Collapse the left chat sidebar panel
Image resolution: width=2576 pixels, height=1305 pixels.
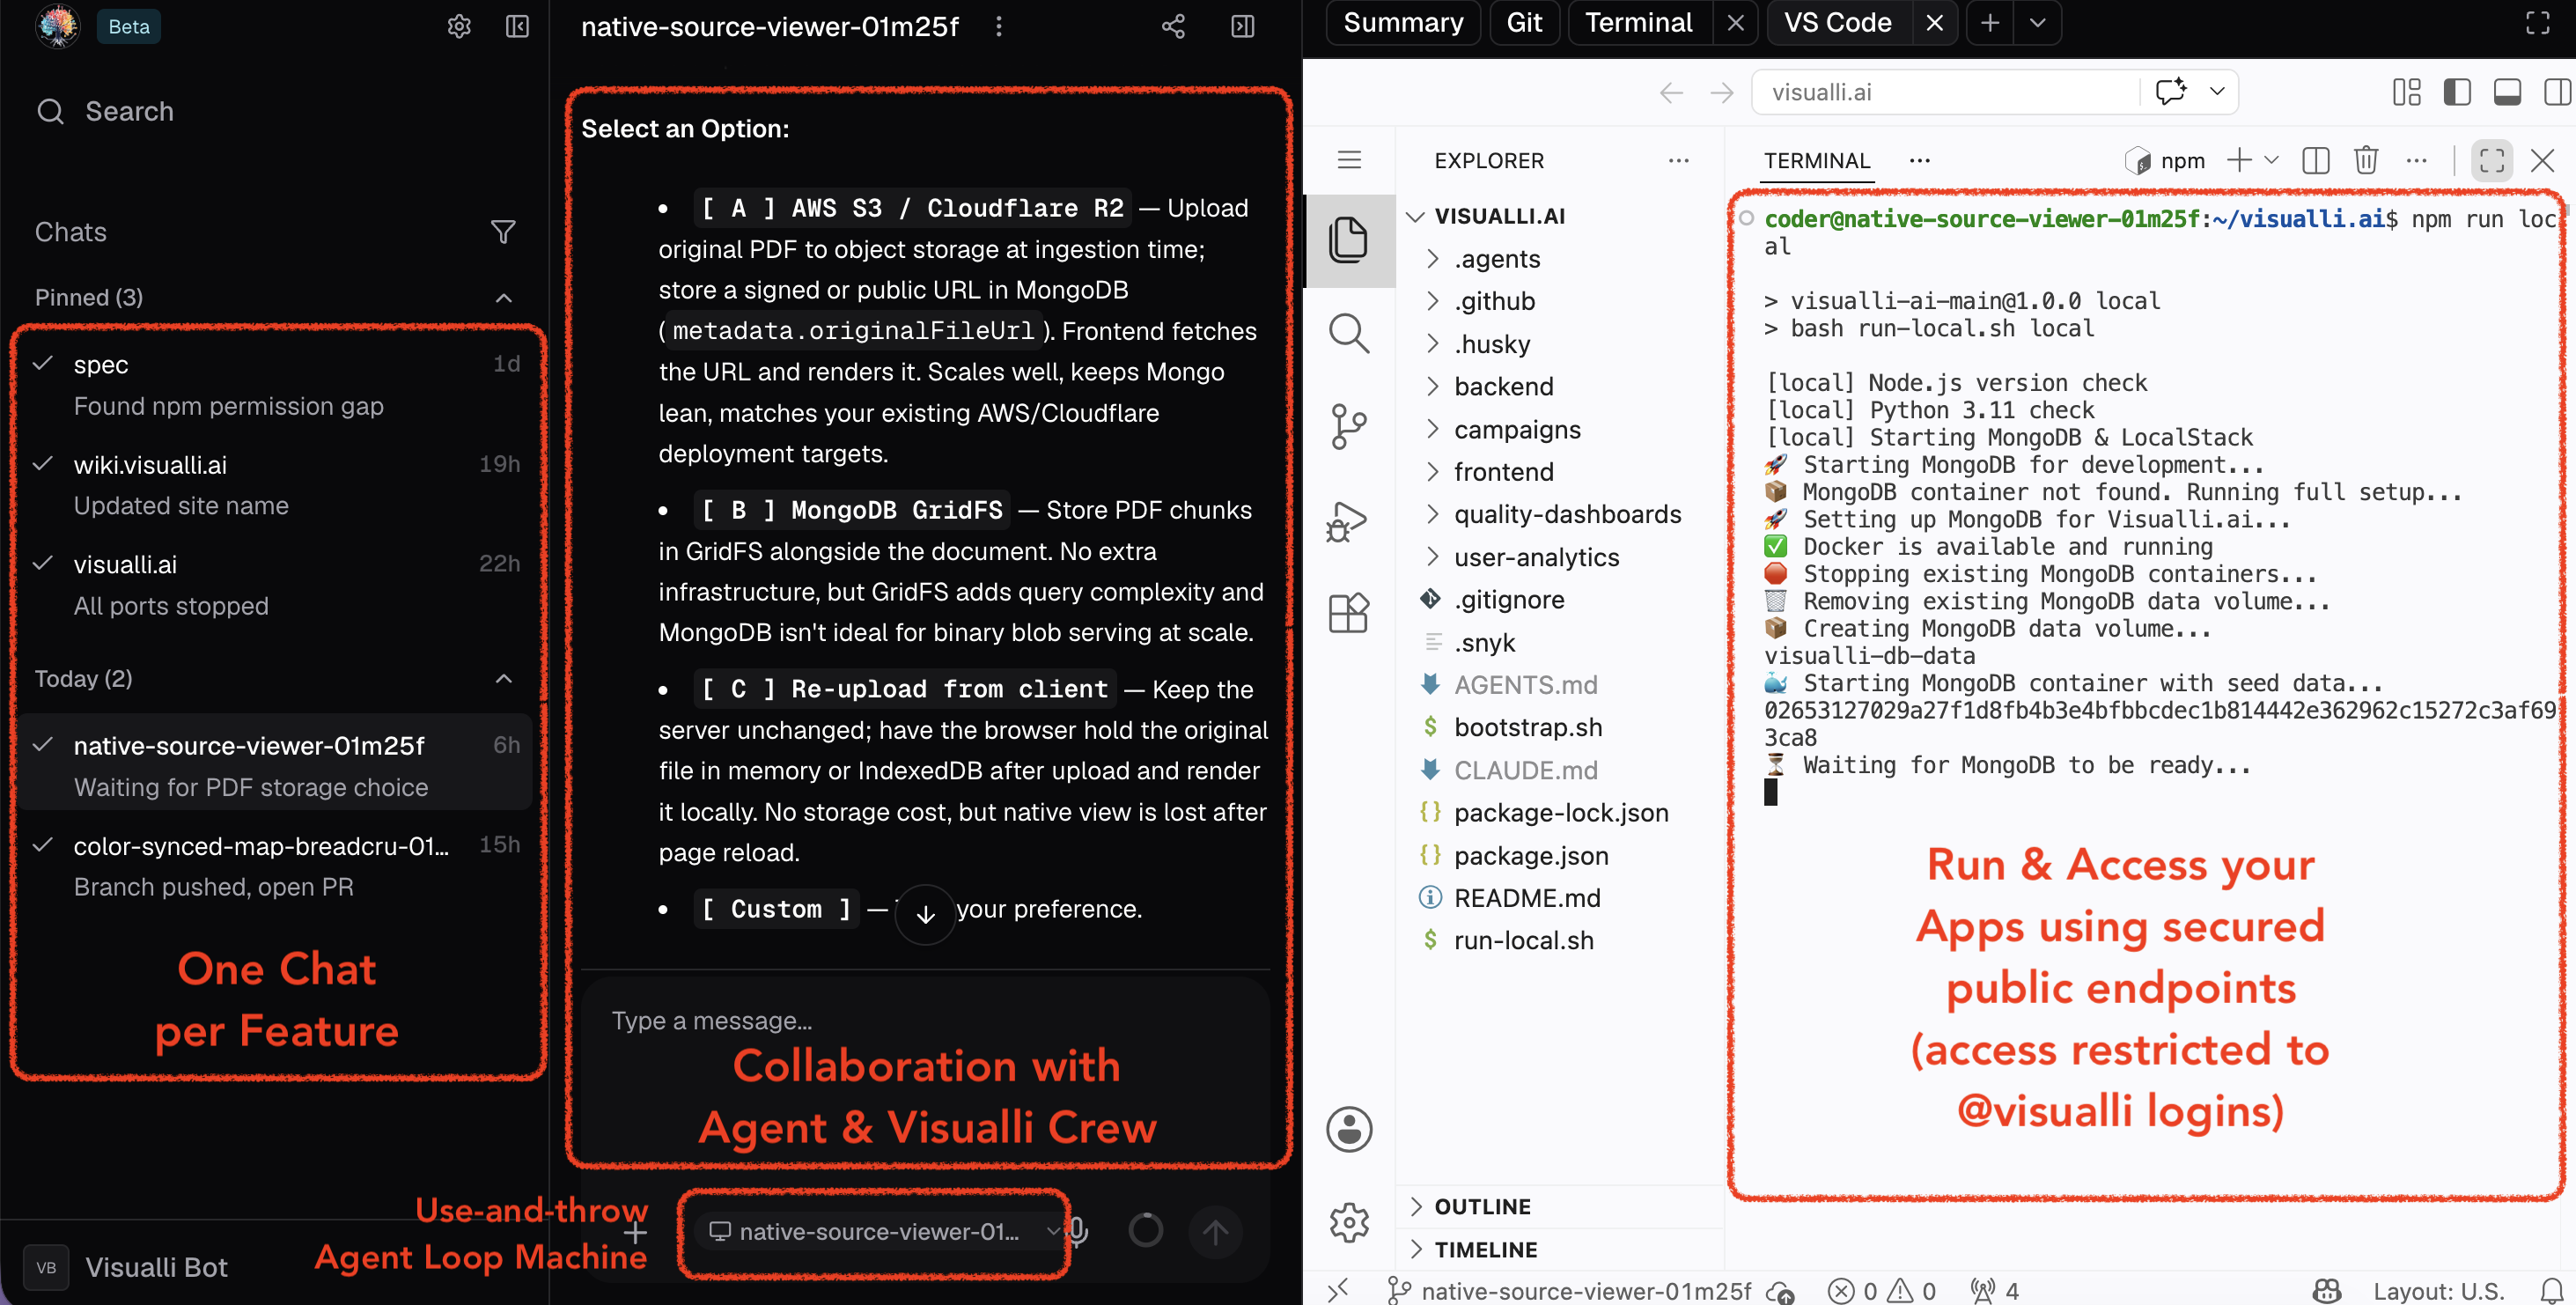(x=517, y=26)
